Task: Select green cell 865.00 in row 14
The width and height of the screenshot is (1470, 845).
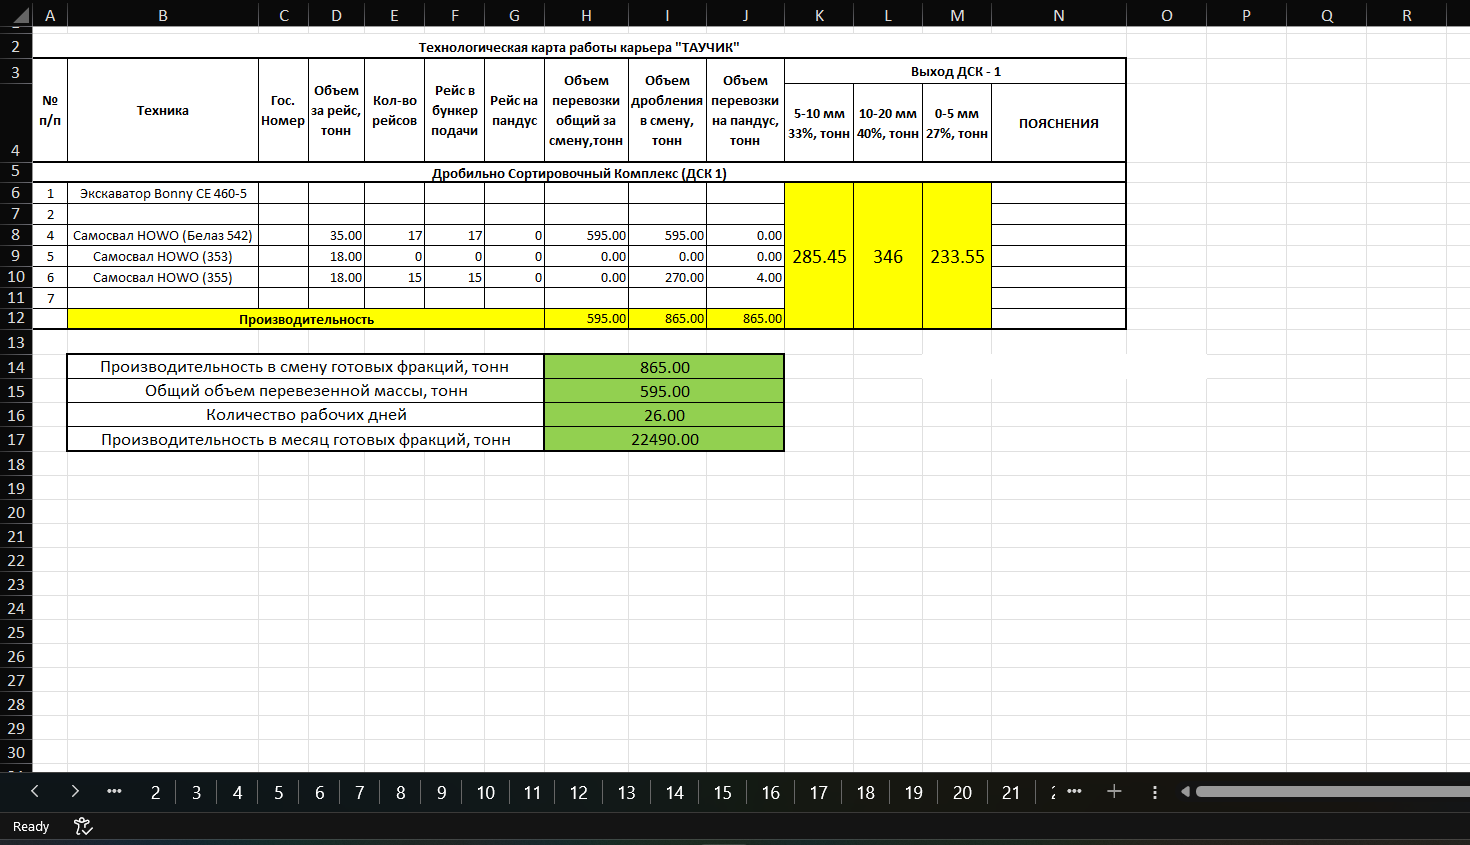Action: pos(664,367)
